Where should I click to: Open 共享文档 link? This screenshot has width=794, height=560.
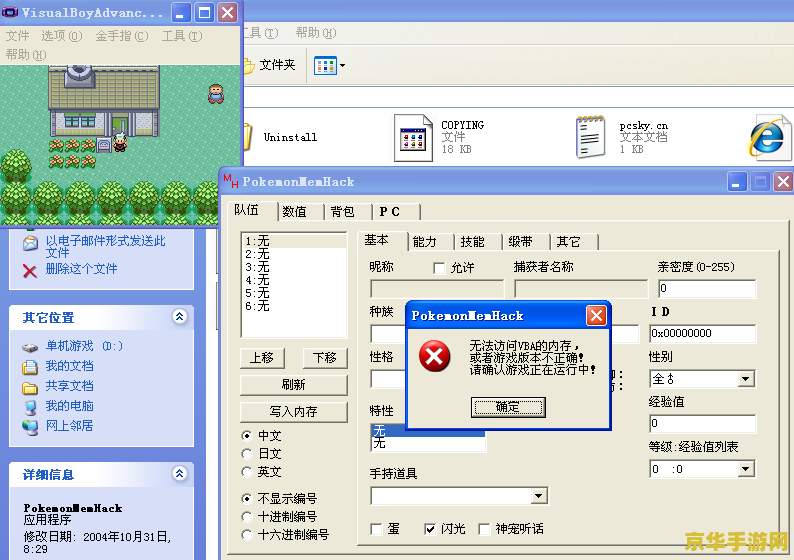click(69, 386)
